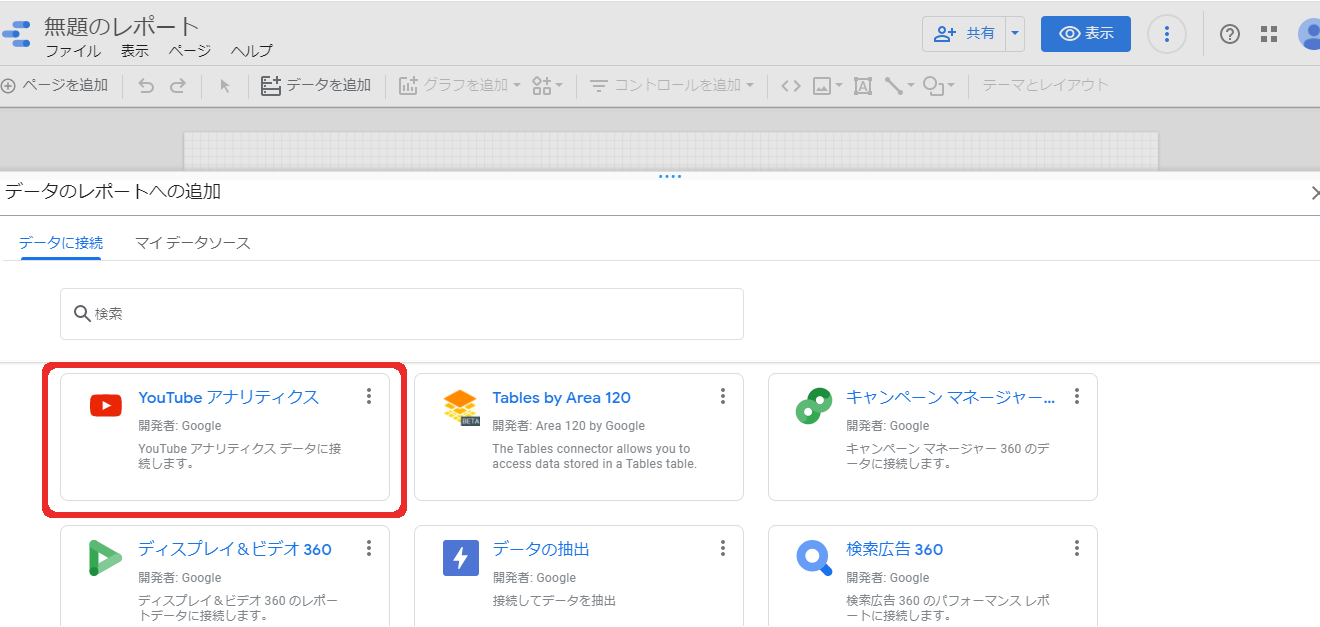This screenshot has height=627, width=1320.
Task: Click the URL embed code icon
Action: coord(791,86)
